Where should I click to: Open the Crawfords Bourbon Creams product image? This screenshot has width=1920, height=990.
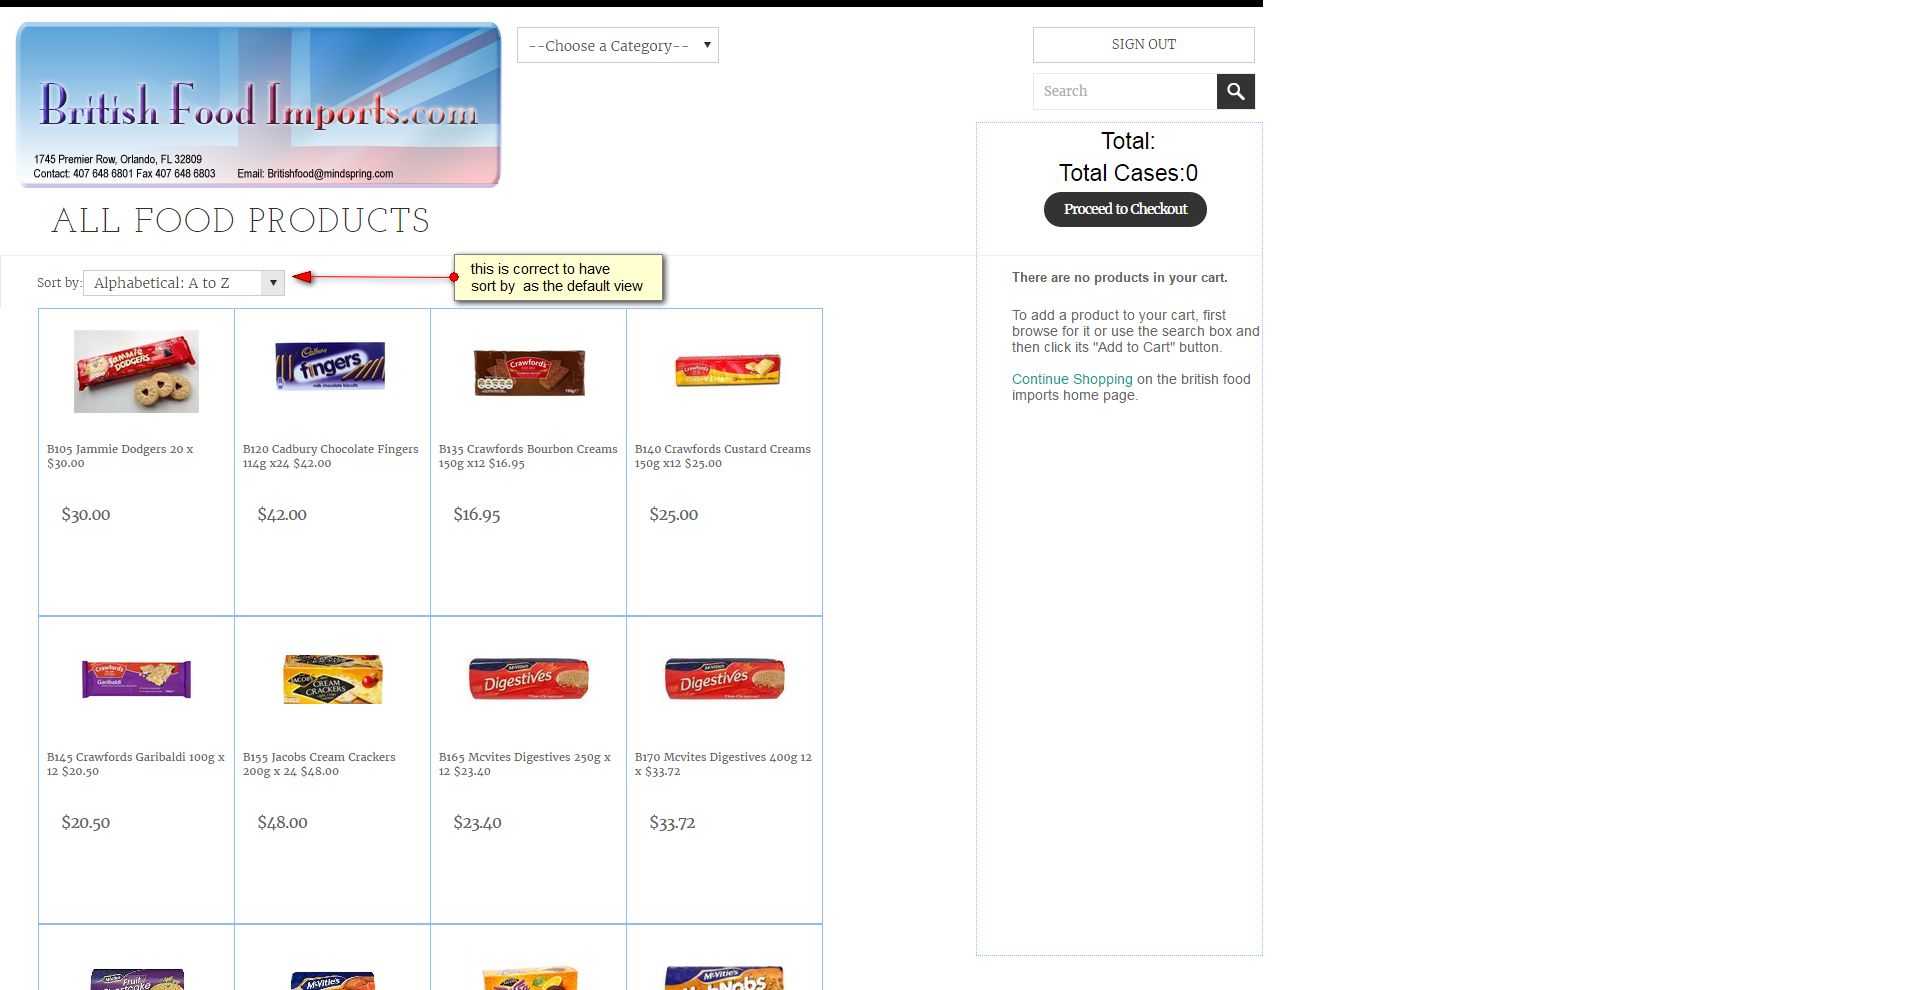click(529, 373)
